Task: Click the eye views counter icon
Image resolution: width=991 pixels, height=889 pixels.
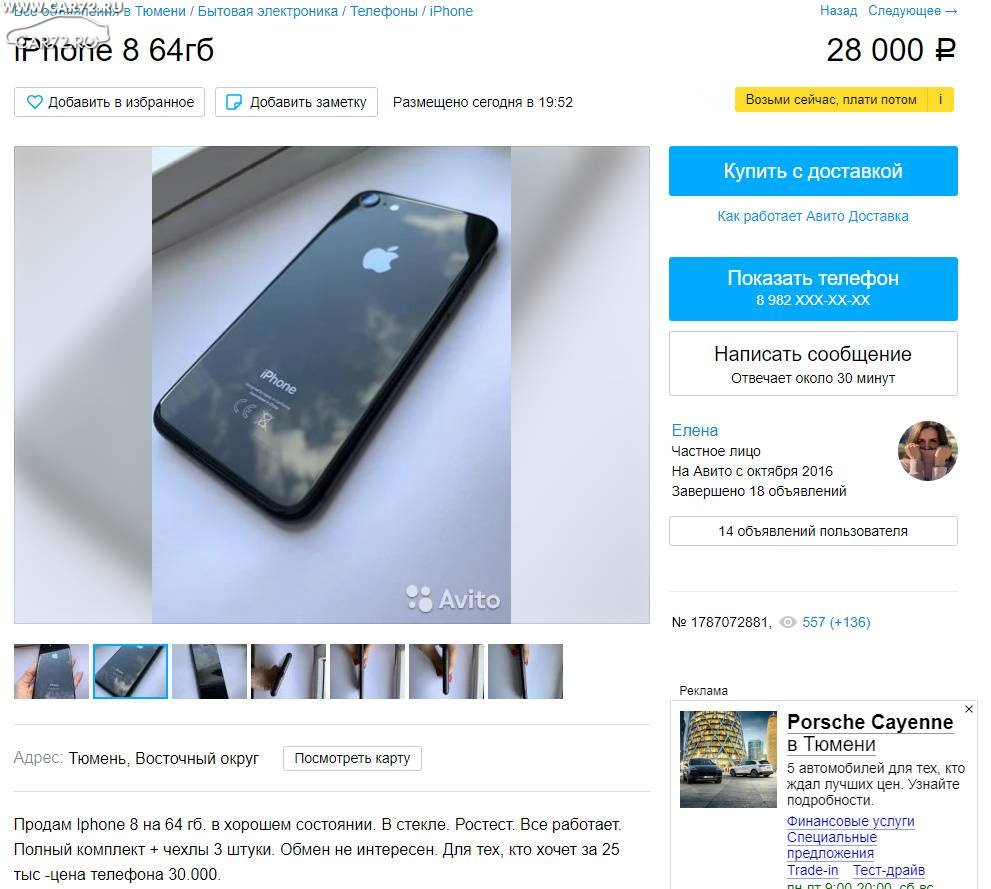Action: (x=787, y=622)
